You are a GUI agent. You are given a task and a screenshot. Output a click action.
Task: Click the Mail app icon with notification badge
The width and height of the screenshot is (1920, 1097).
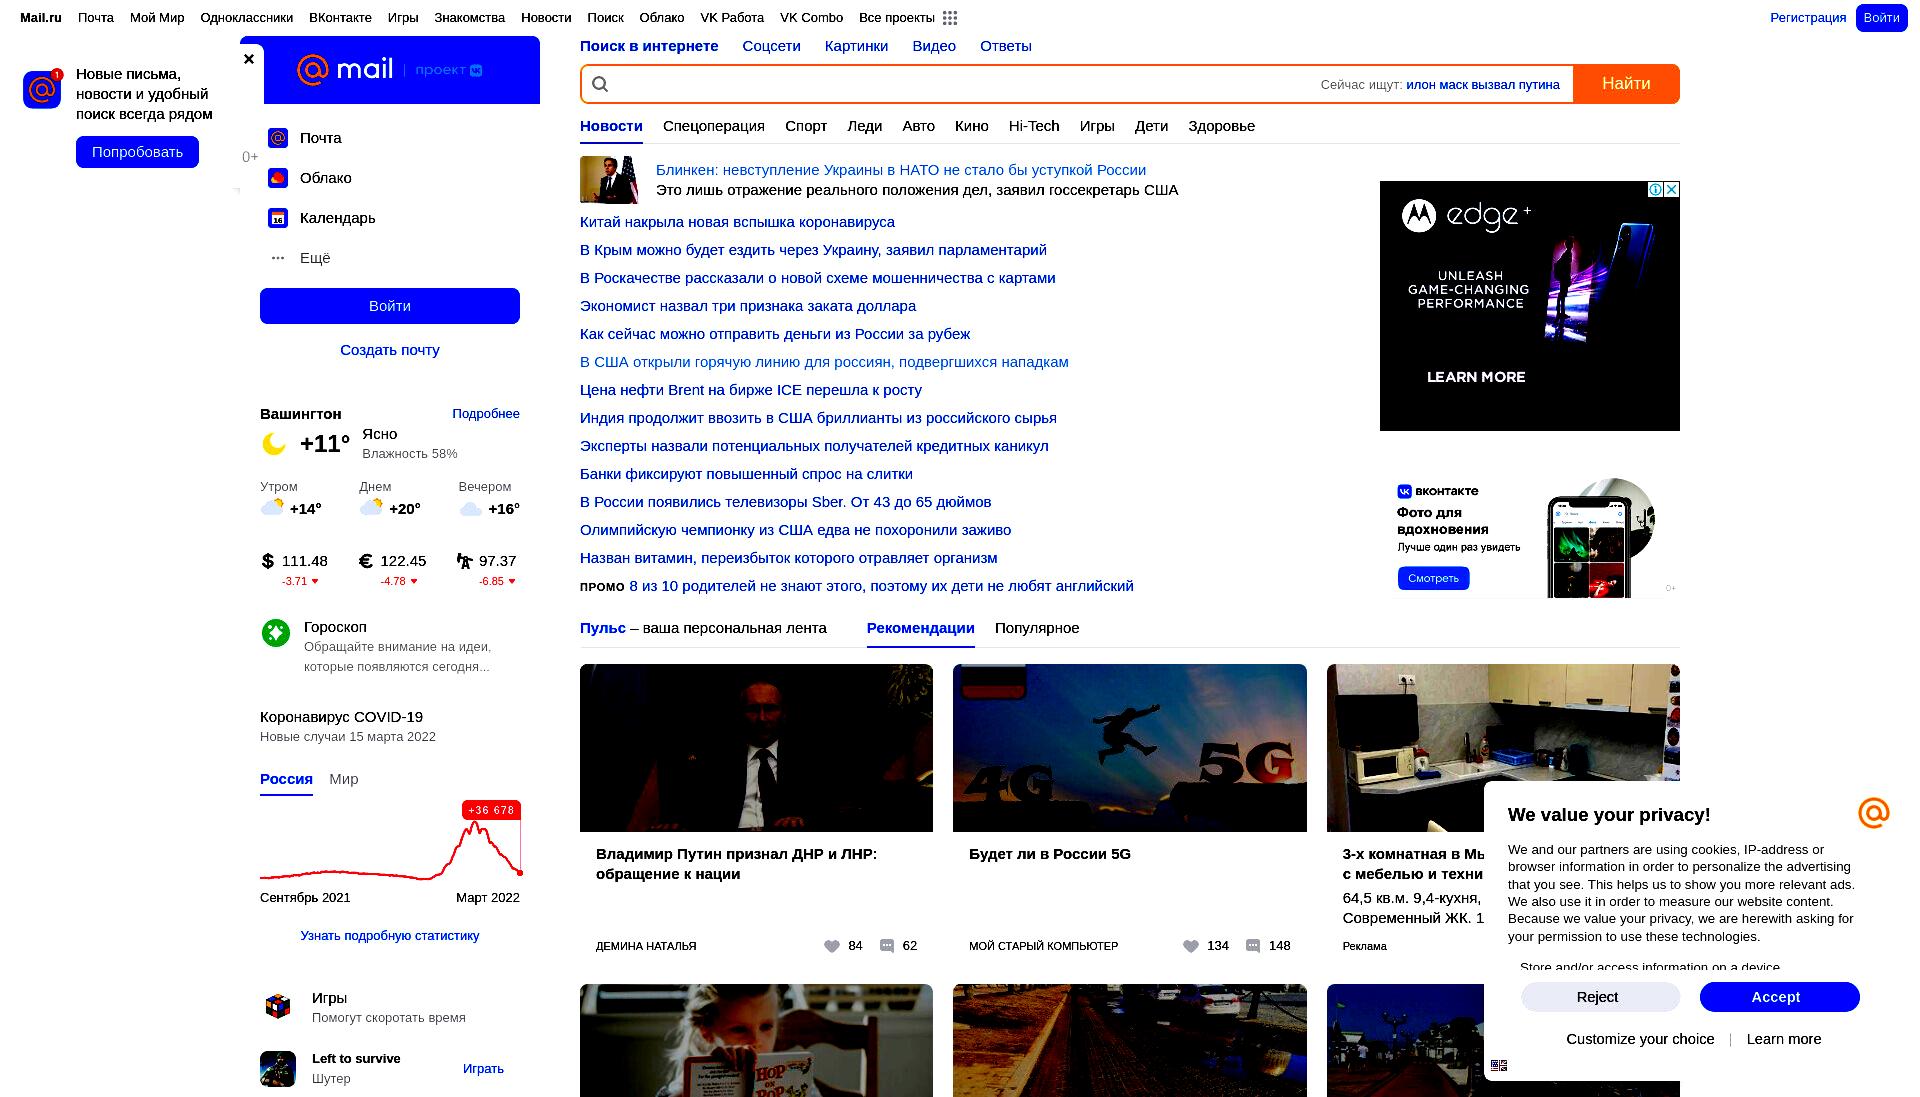(42, 89)
